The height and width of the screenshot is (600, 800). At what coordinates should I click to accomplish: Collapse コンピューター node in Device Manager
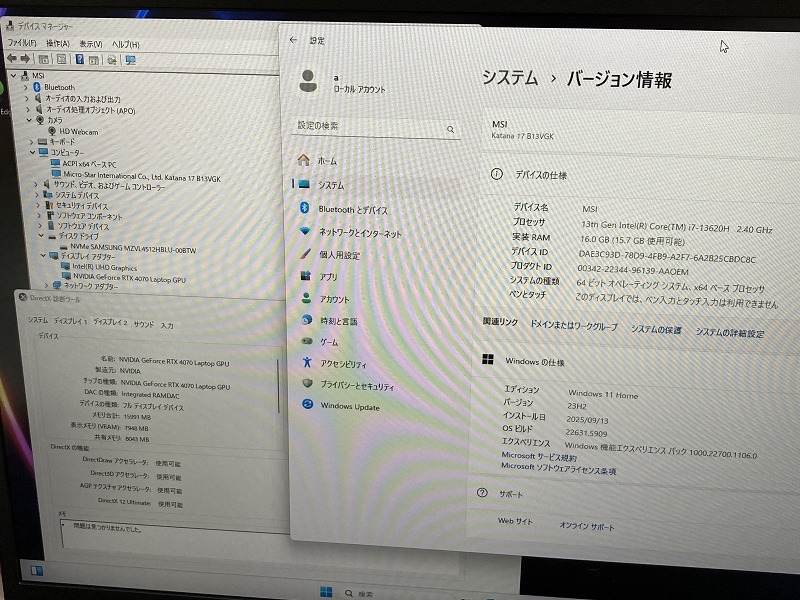pos(32,152)
